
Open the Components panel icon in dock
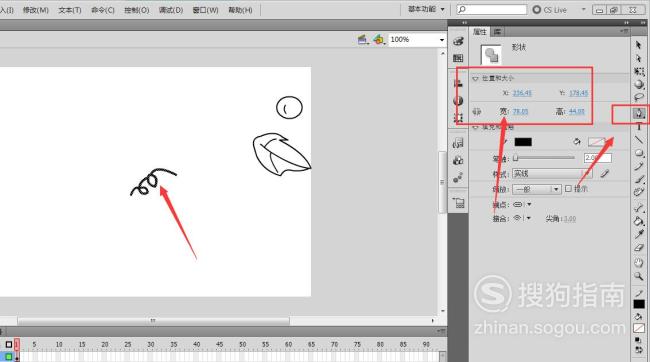[x=458, y=160]
